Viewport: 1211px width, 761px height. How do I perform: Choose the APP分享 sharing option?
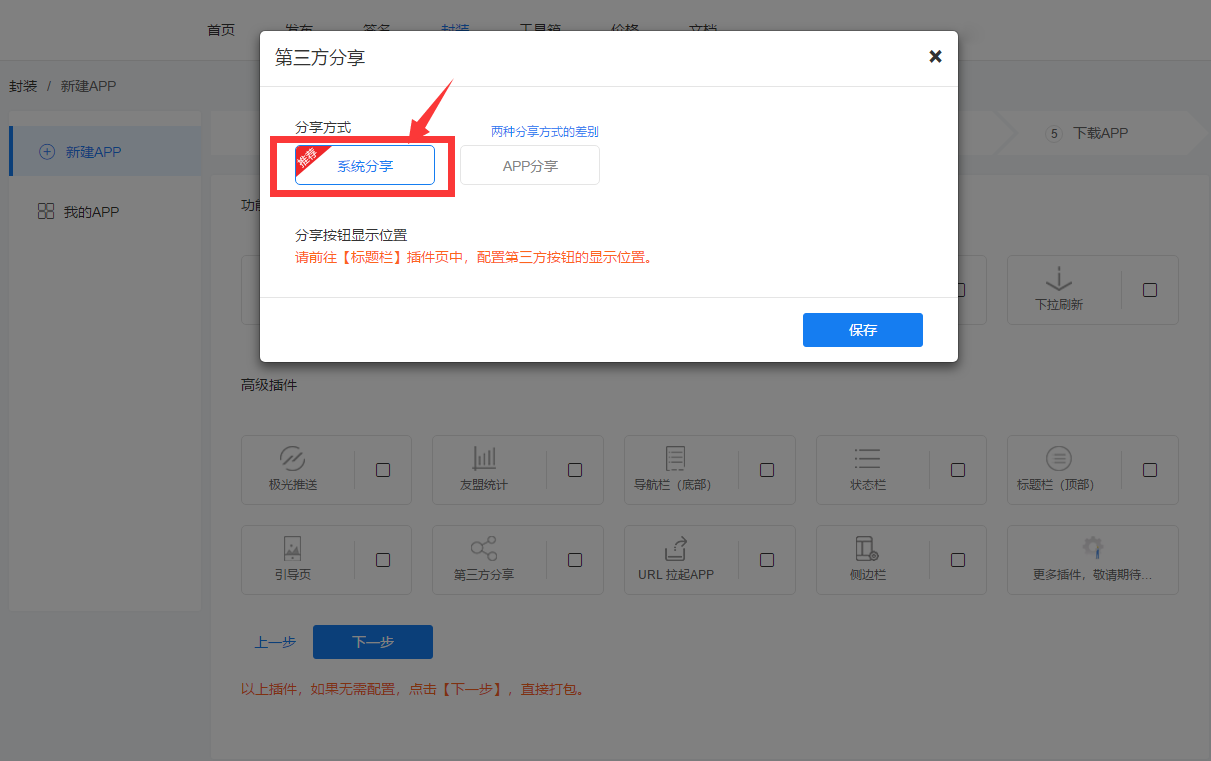point(530,166)
